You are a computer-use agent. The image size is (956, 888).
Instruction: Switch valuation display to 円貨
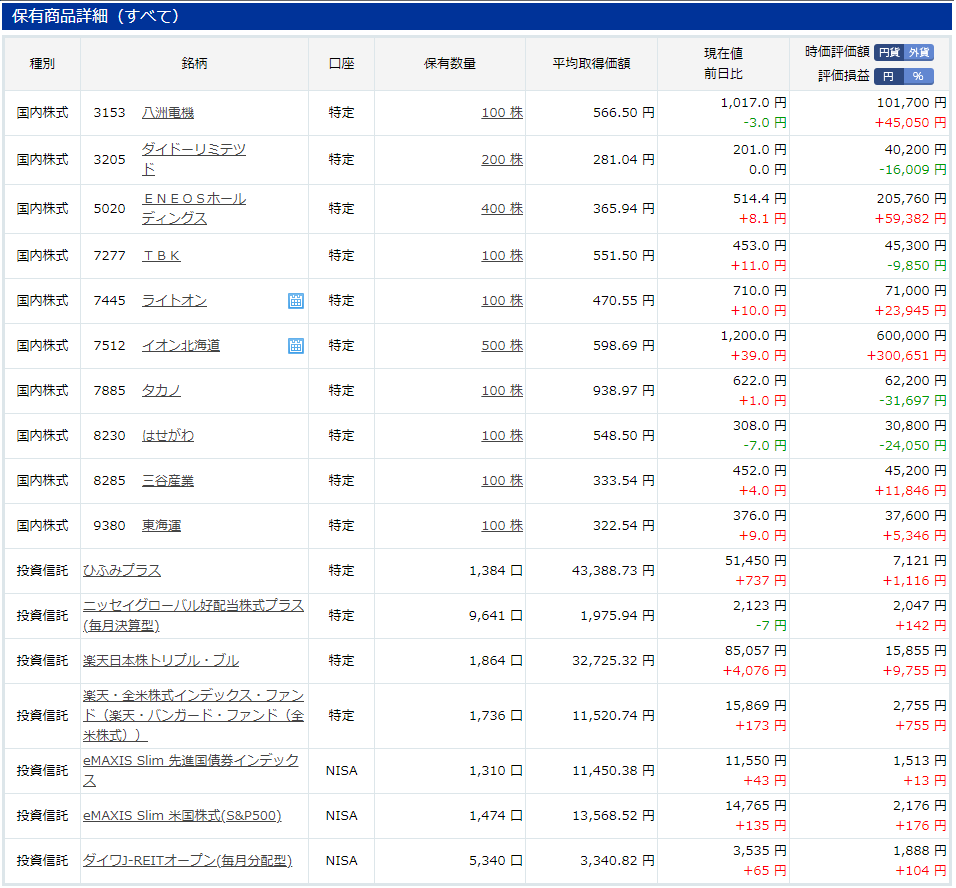(x=889, y=52)
